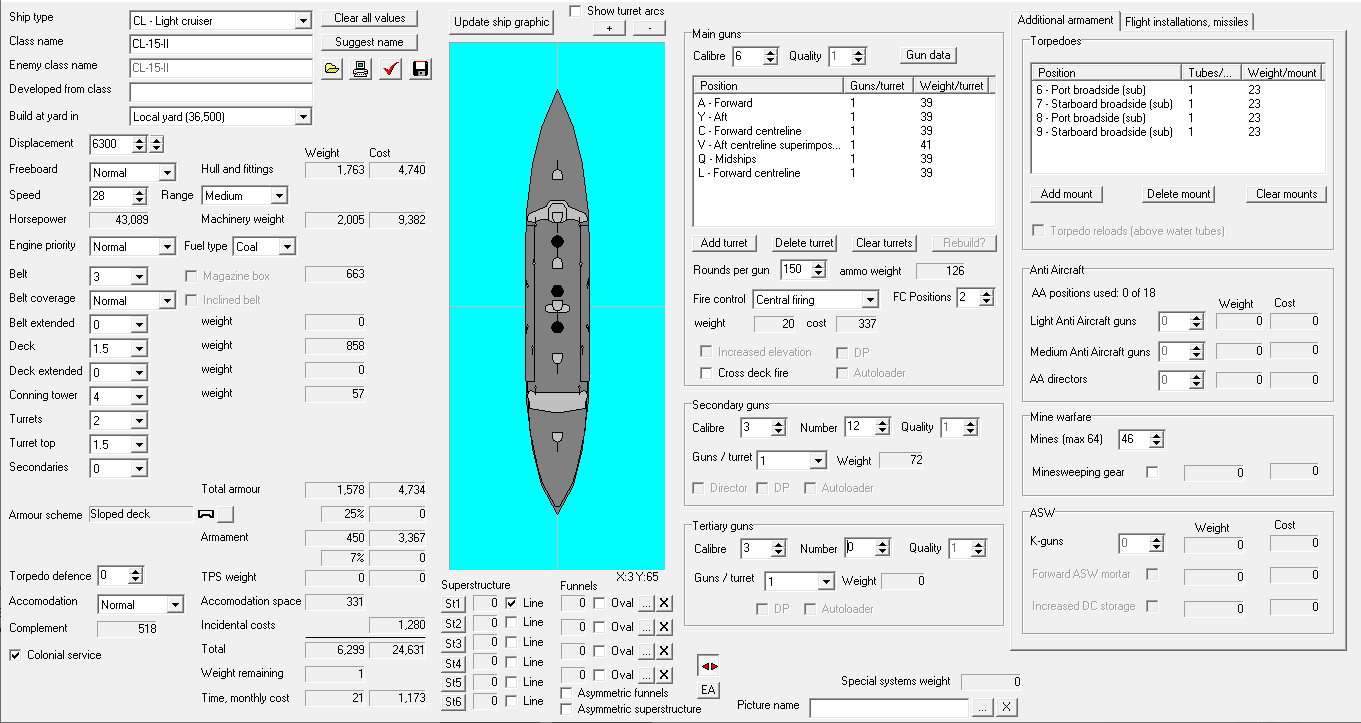Click the red checkmark validate icon
Image resolution: width=1361 pixels, height=723 pixels.
(391, 69)
